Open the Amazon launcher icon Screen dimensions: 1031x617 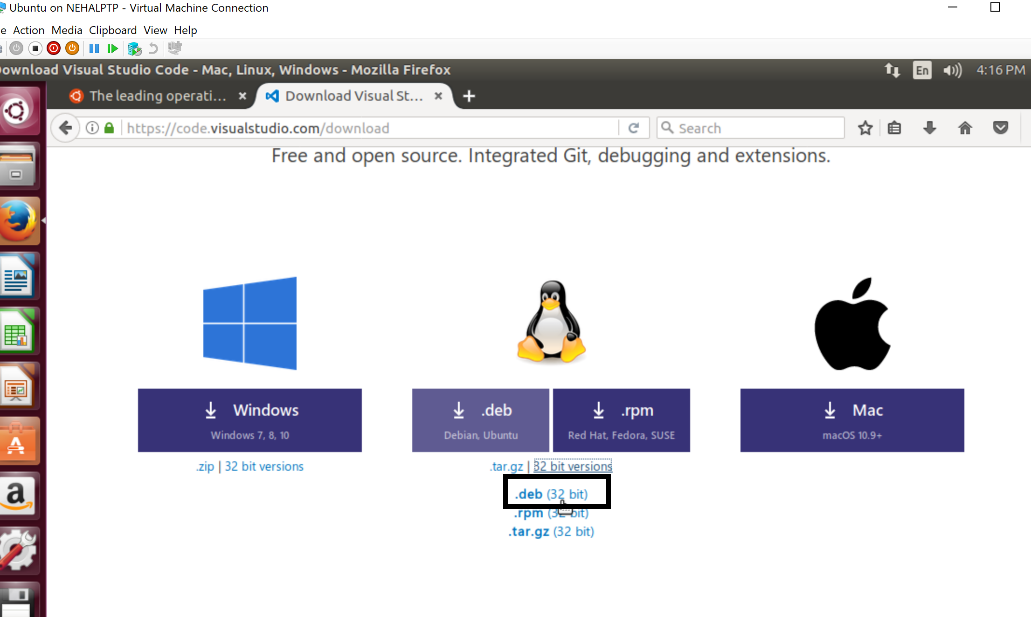(x=19, y=495)
